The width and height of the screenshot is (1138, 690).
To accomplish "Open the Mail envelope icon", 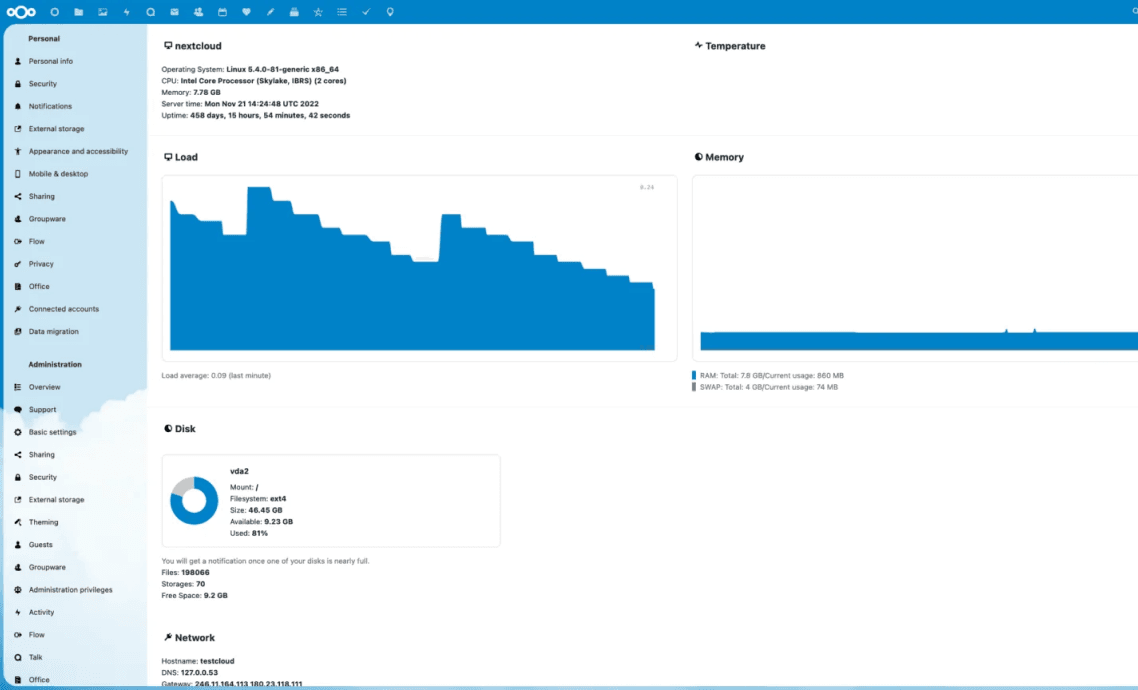I will pos(174,12).
